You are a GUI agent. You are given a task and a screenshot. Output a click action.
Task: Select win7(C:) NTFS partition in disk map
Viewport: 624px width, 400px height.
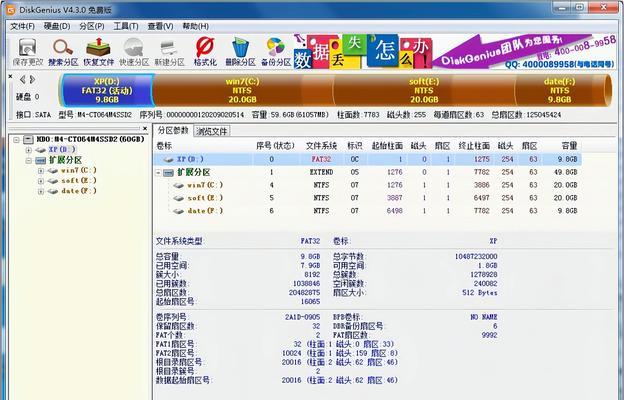click(x=242, y=90)
